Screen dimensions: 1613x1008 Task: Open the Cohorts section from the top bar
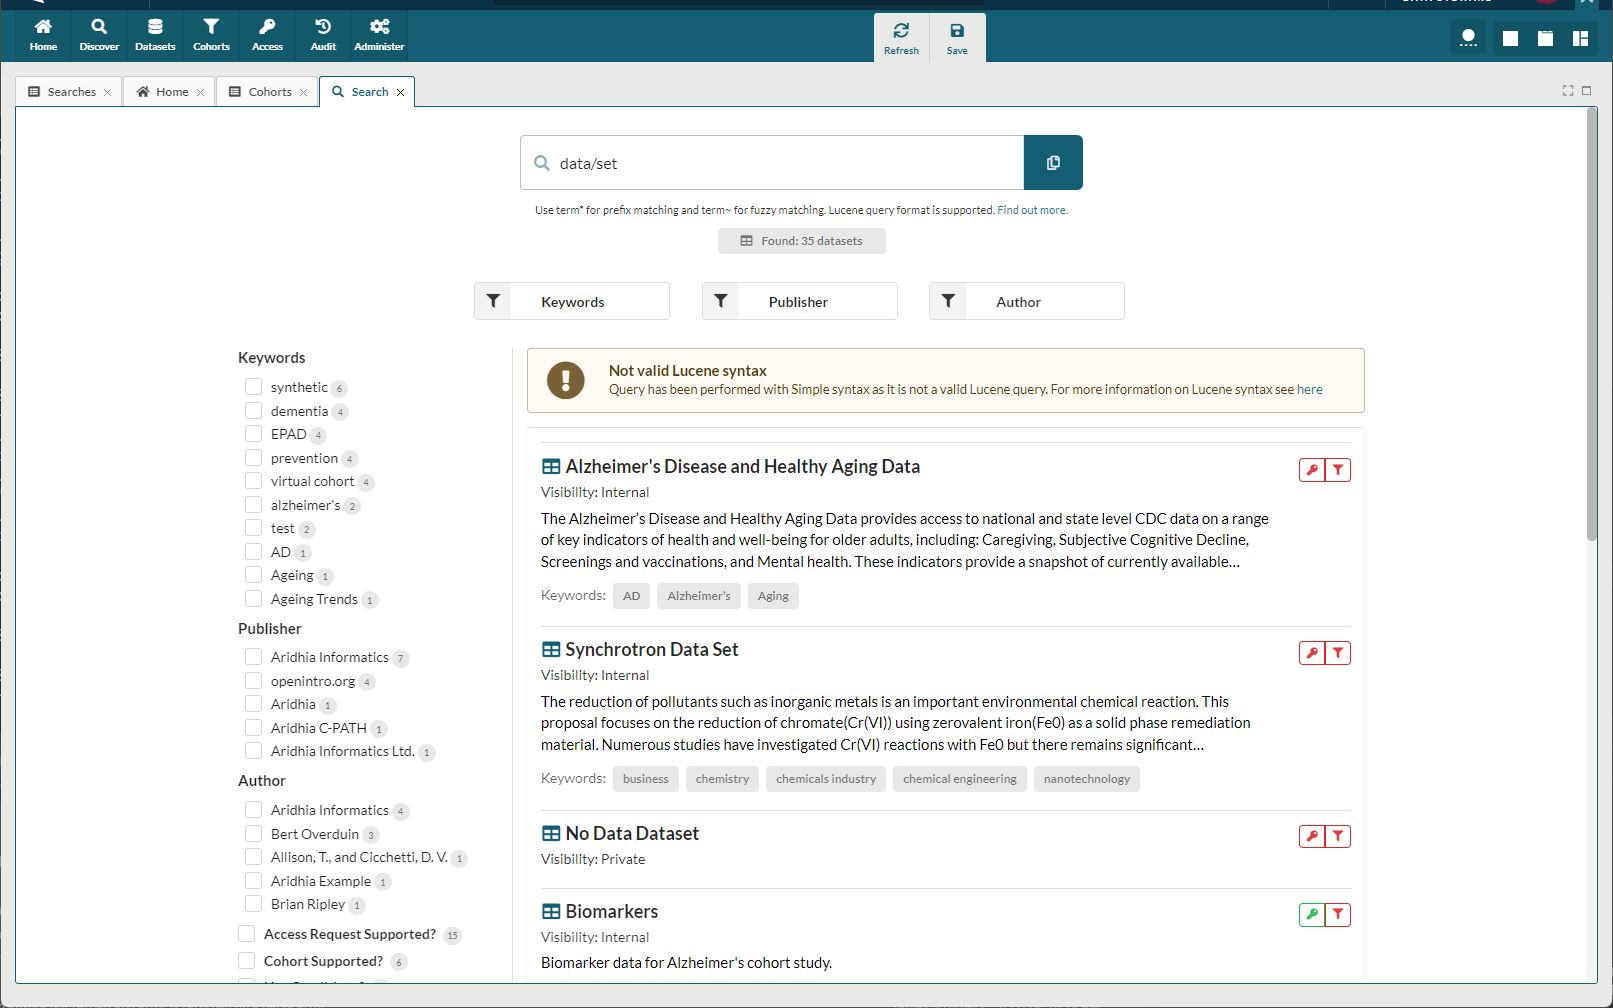click(x=211, y=35)
